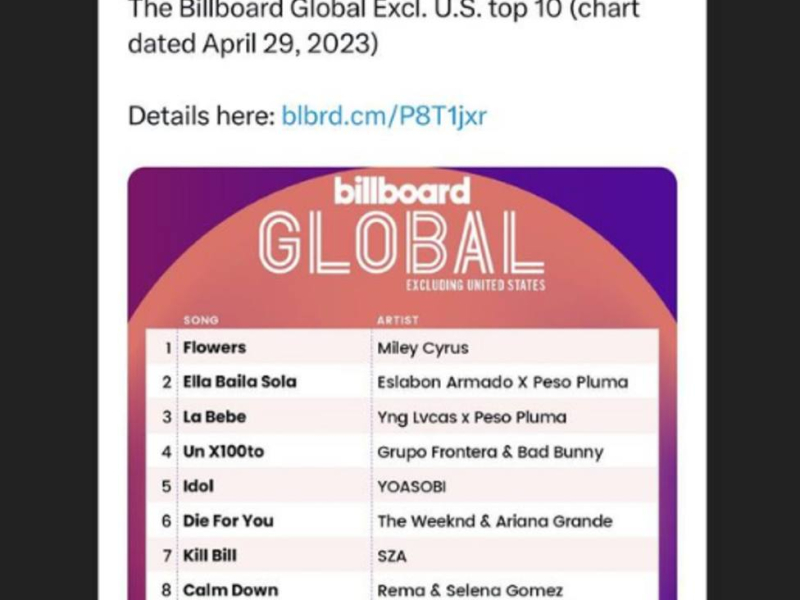
Task: Select the song 'La Bebe'
Action: 214,417
